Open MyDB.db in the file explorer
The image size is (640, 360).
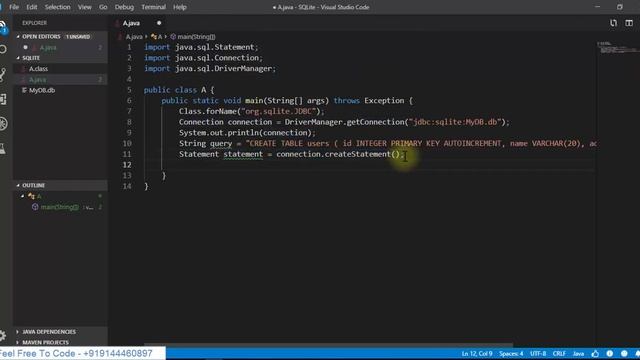coord(42,90)
